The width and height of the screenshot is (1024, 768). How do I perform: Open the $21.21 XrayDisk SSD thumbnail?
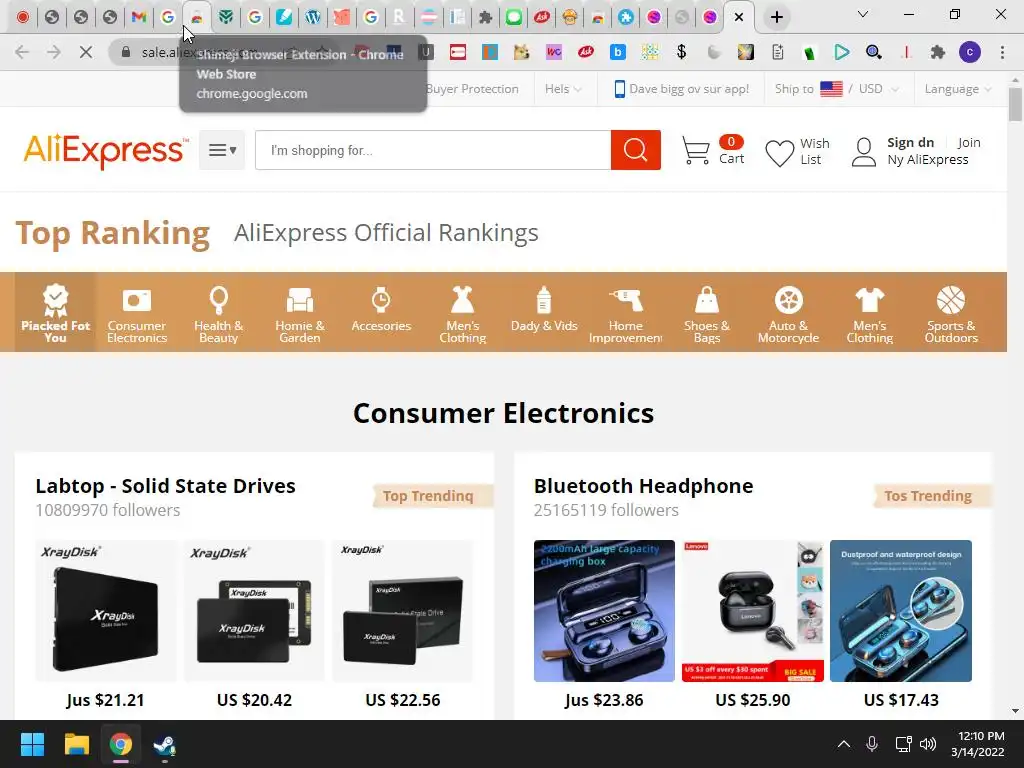106,611
